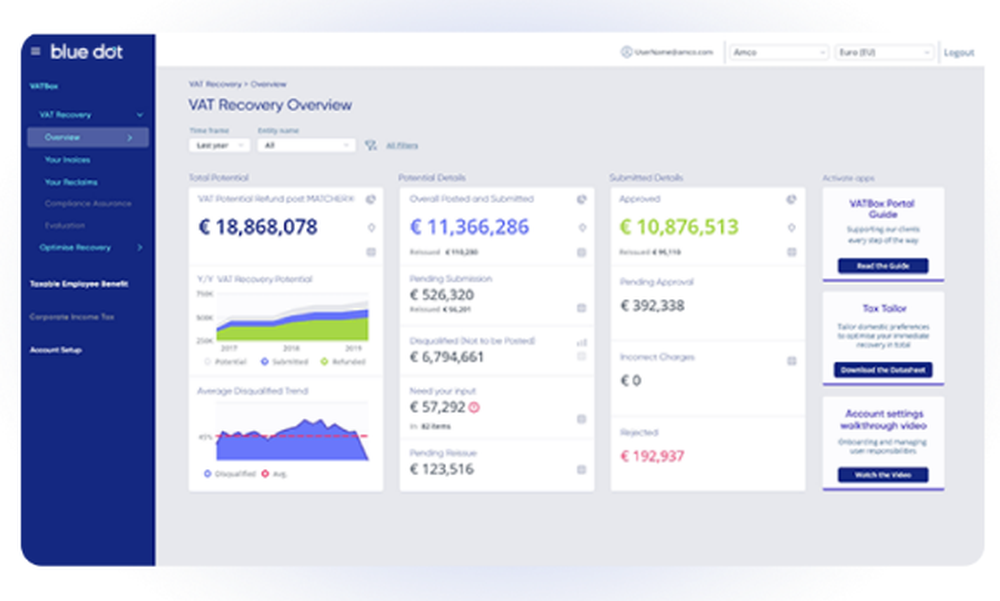Click the Tax Tailor card title
The width and height of the screenshot is (1000, 601).
point(884,309)
